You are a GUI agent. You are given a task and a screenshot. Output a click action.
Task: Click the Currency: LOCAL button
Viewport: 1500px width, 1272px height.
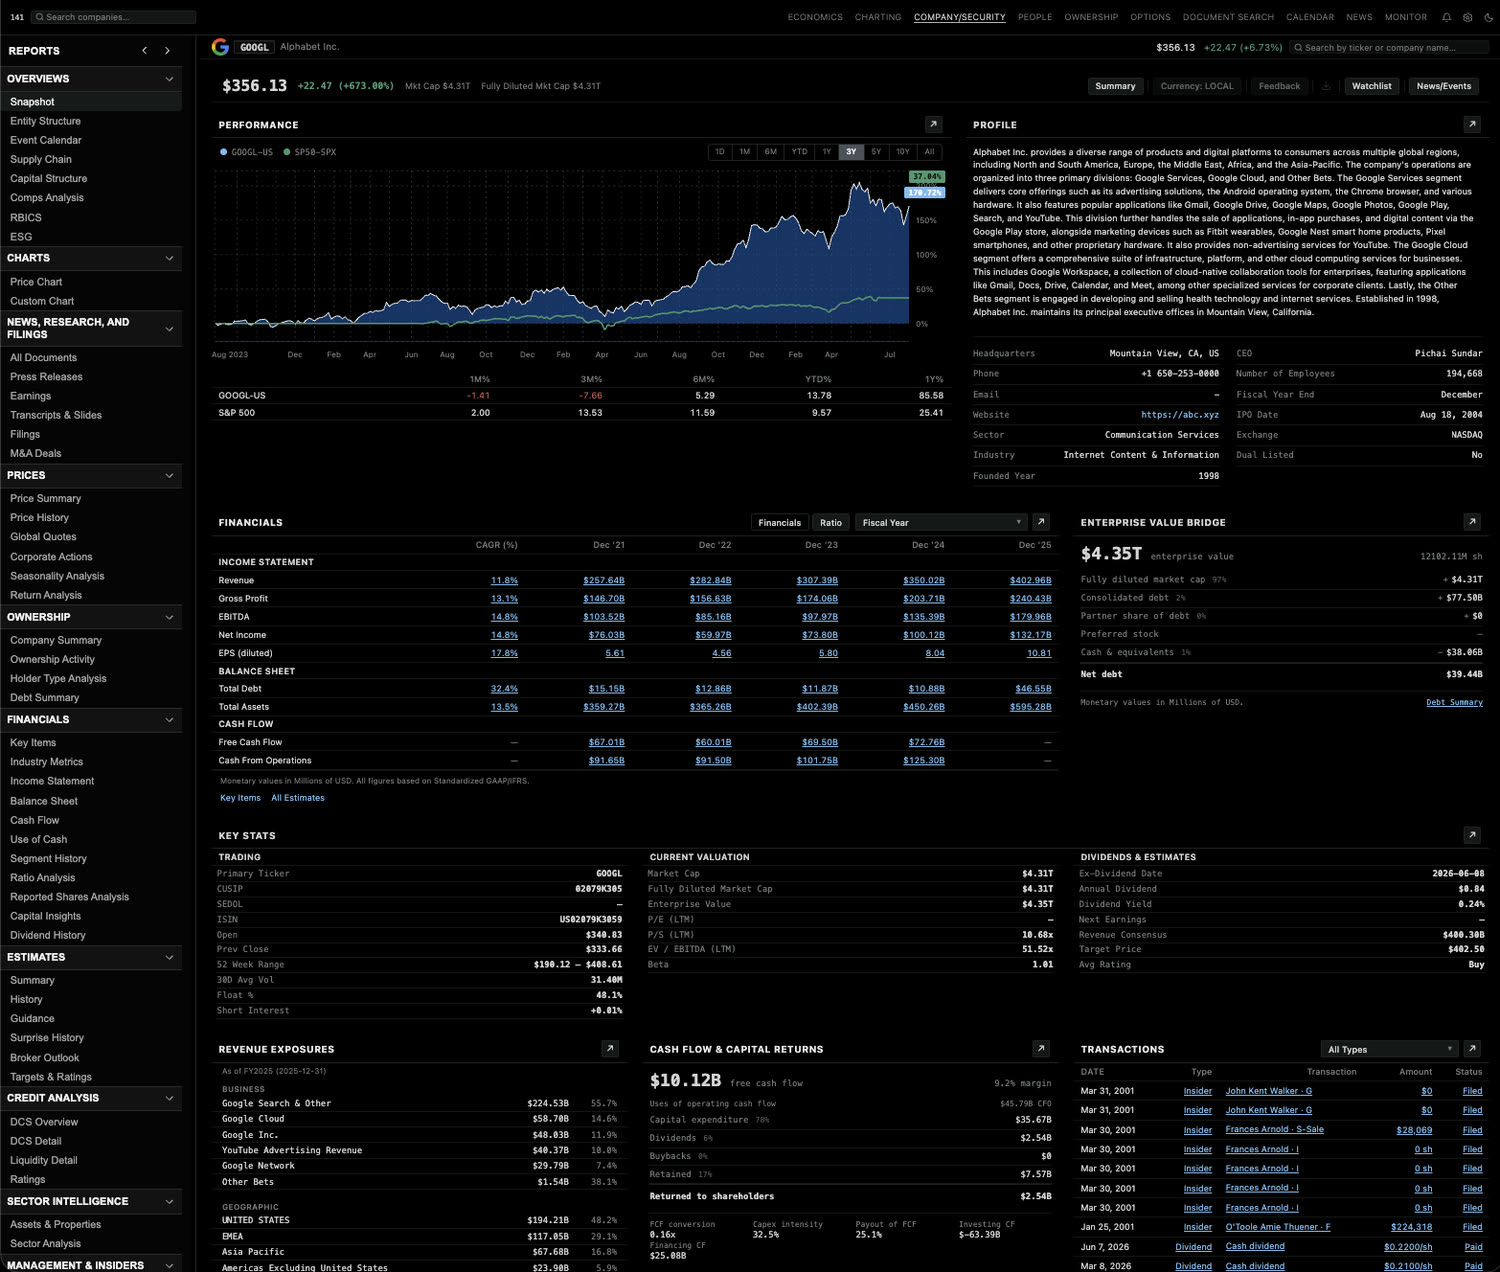pyautogui.click(x=1197, y=86)
